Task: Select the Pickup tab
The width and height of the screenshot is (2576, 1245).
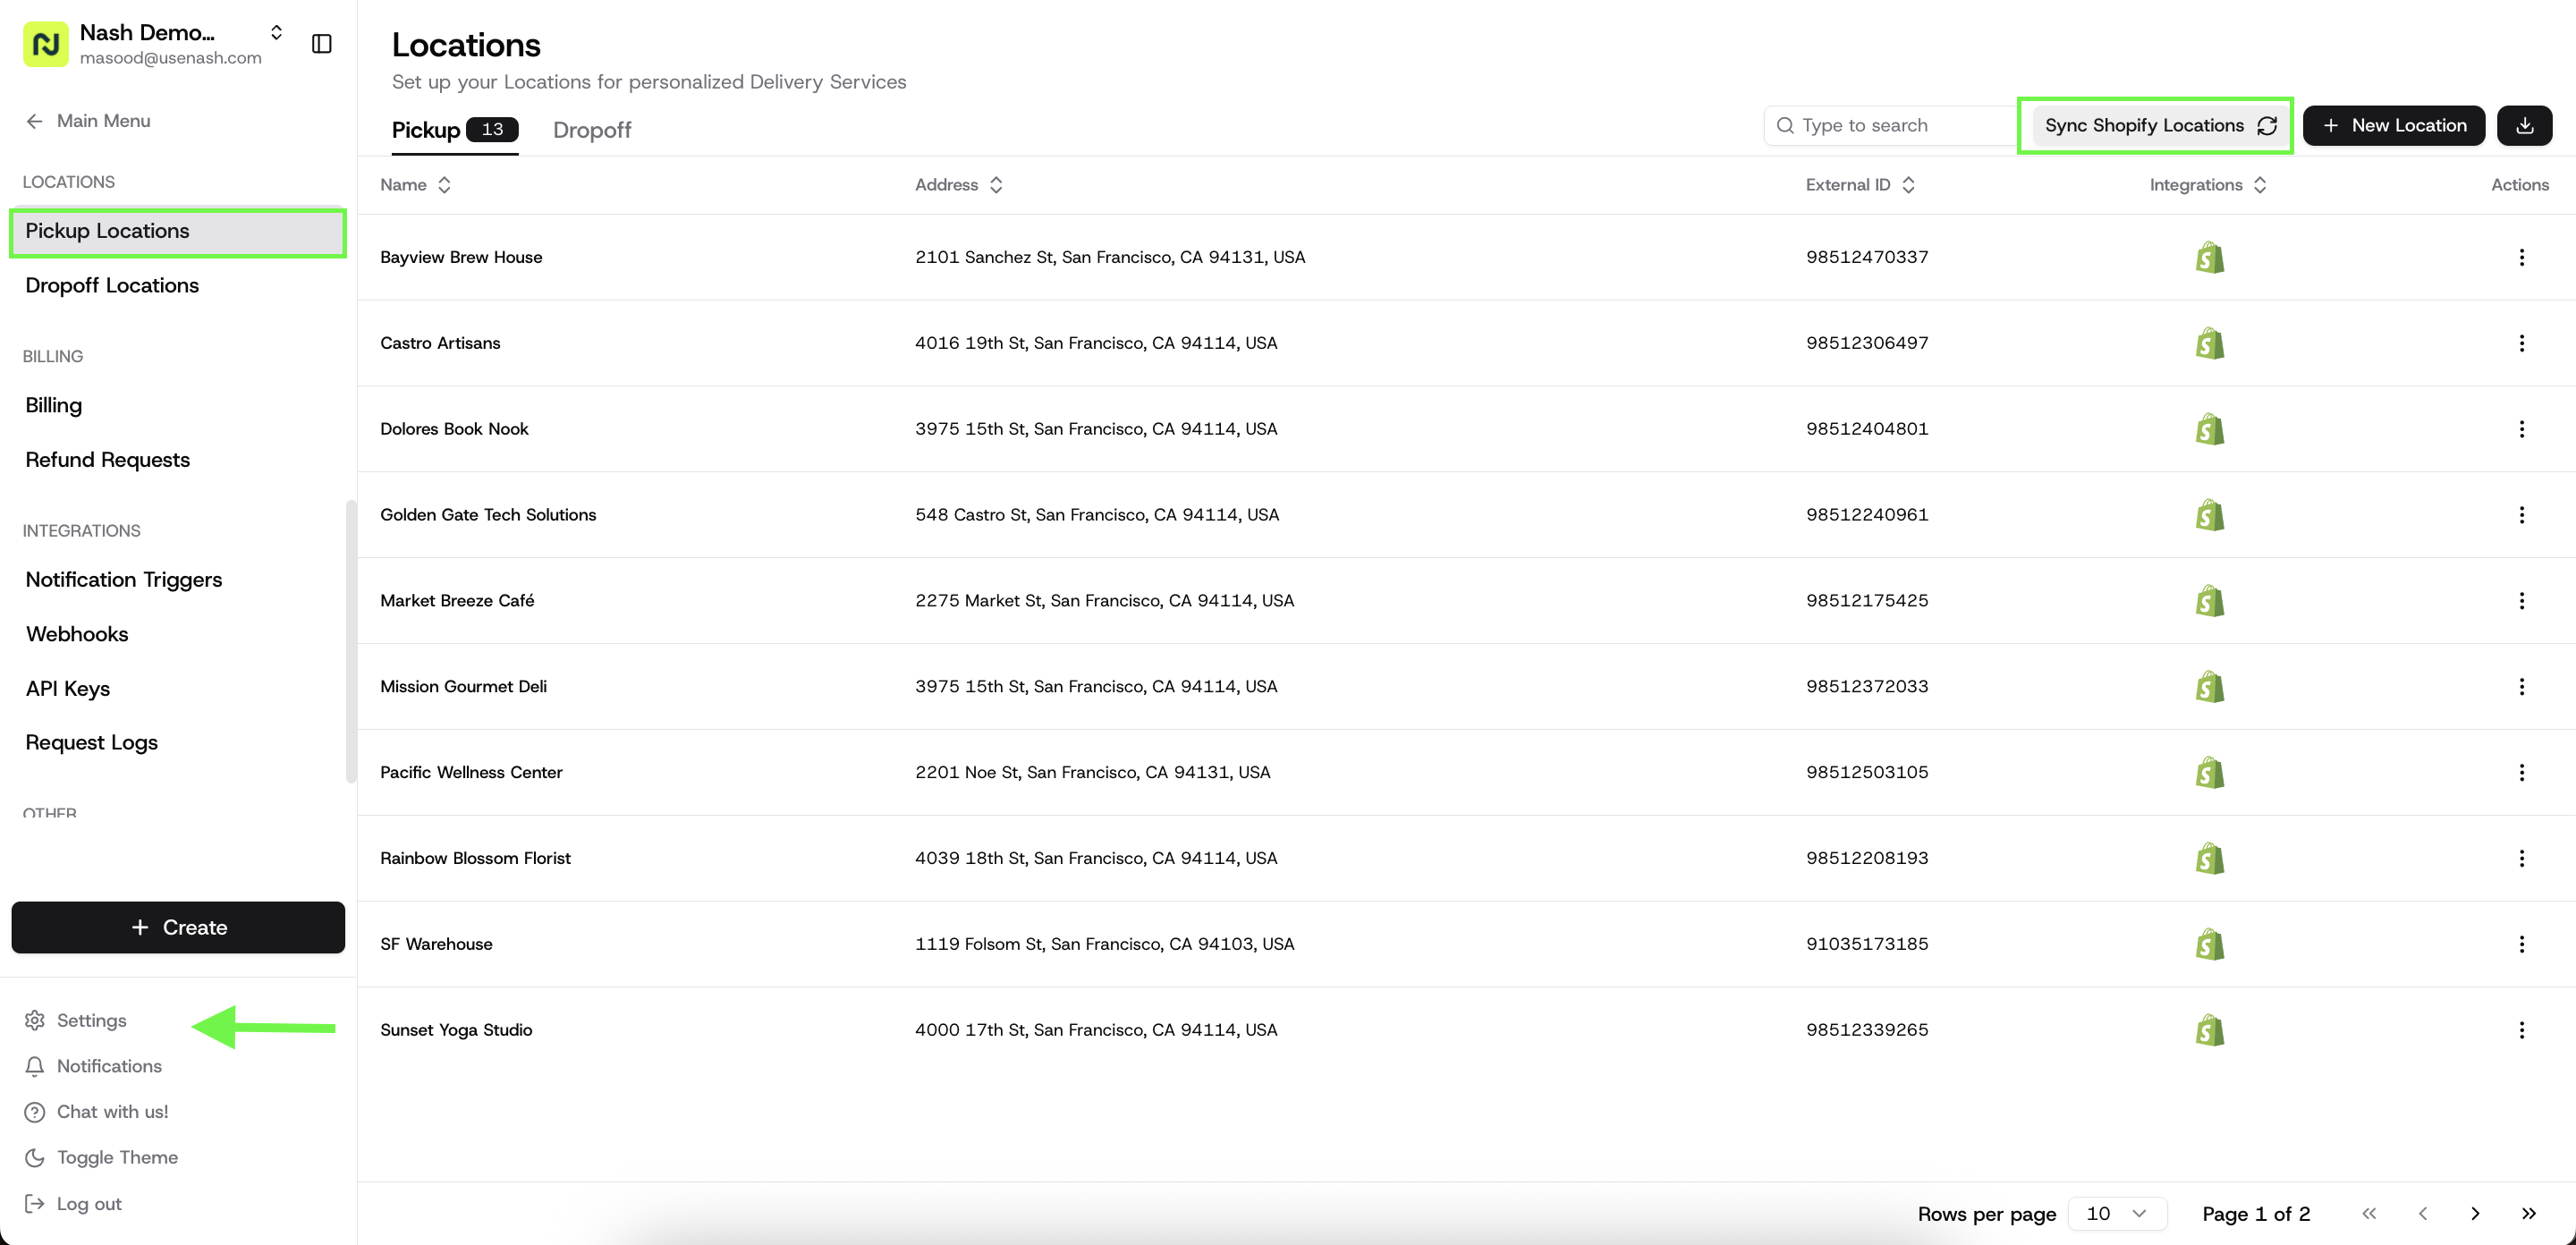Action: tap(425, 130)
